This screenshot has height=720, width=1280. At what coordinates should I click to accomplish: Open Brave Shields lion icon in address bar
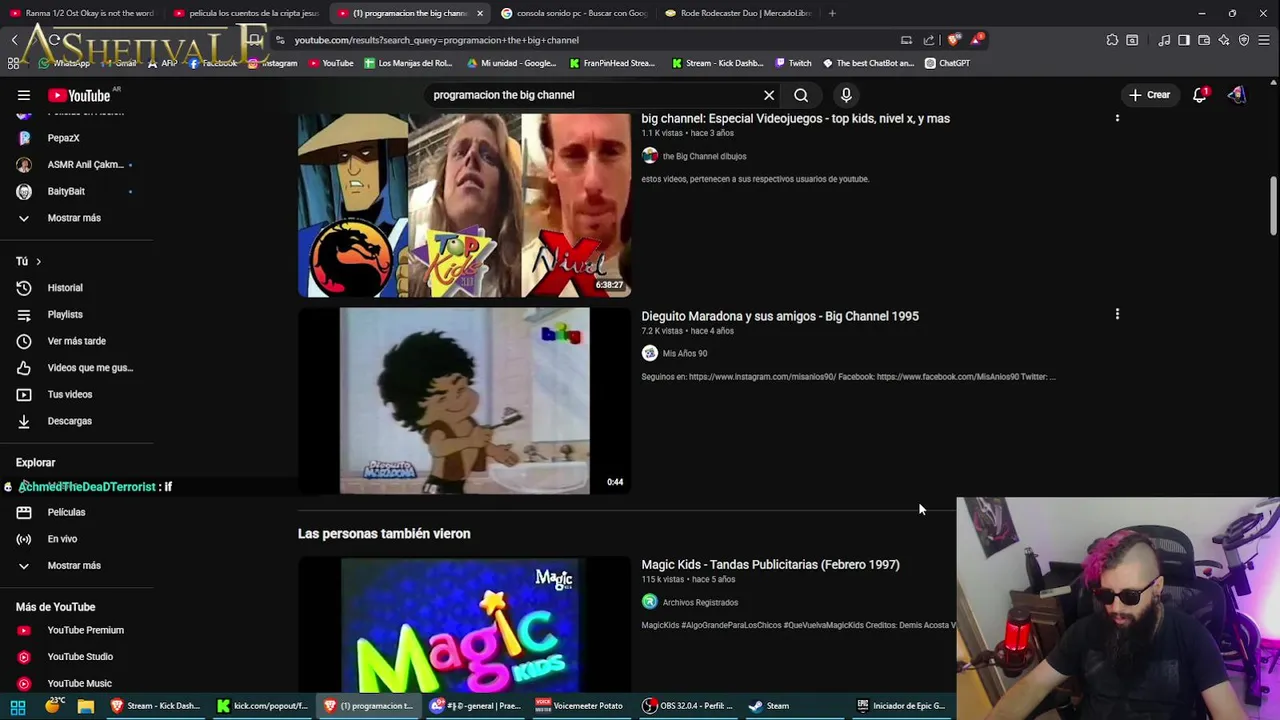click(x=954, y=40)
